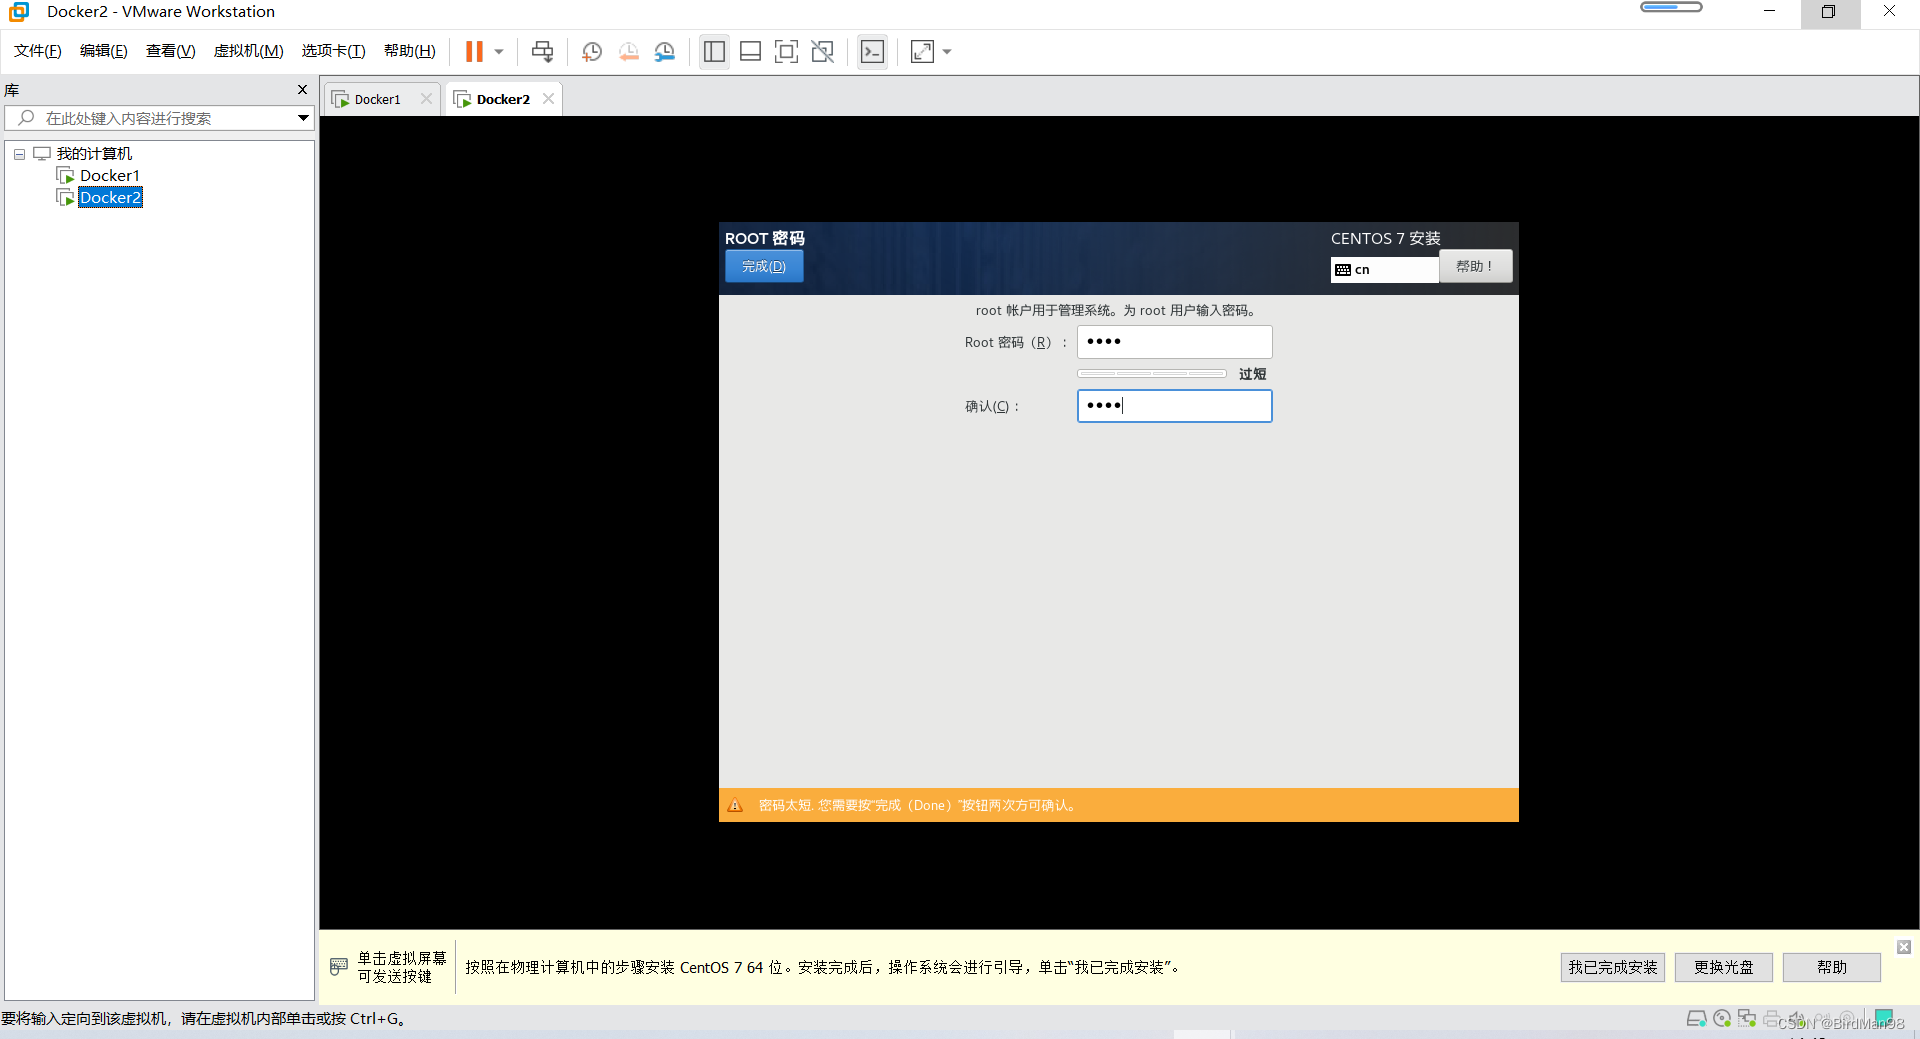Open the 文件(F) menu
This screenshot has height=1039, width=1920.
[x=38, y=51]
